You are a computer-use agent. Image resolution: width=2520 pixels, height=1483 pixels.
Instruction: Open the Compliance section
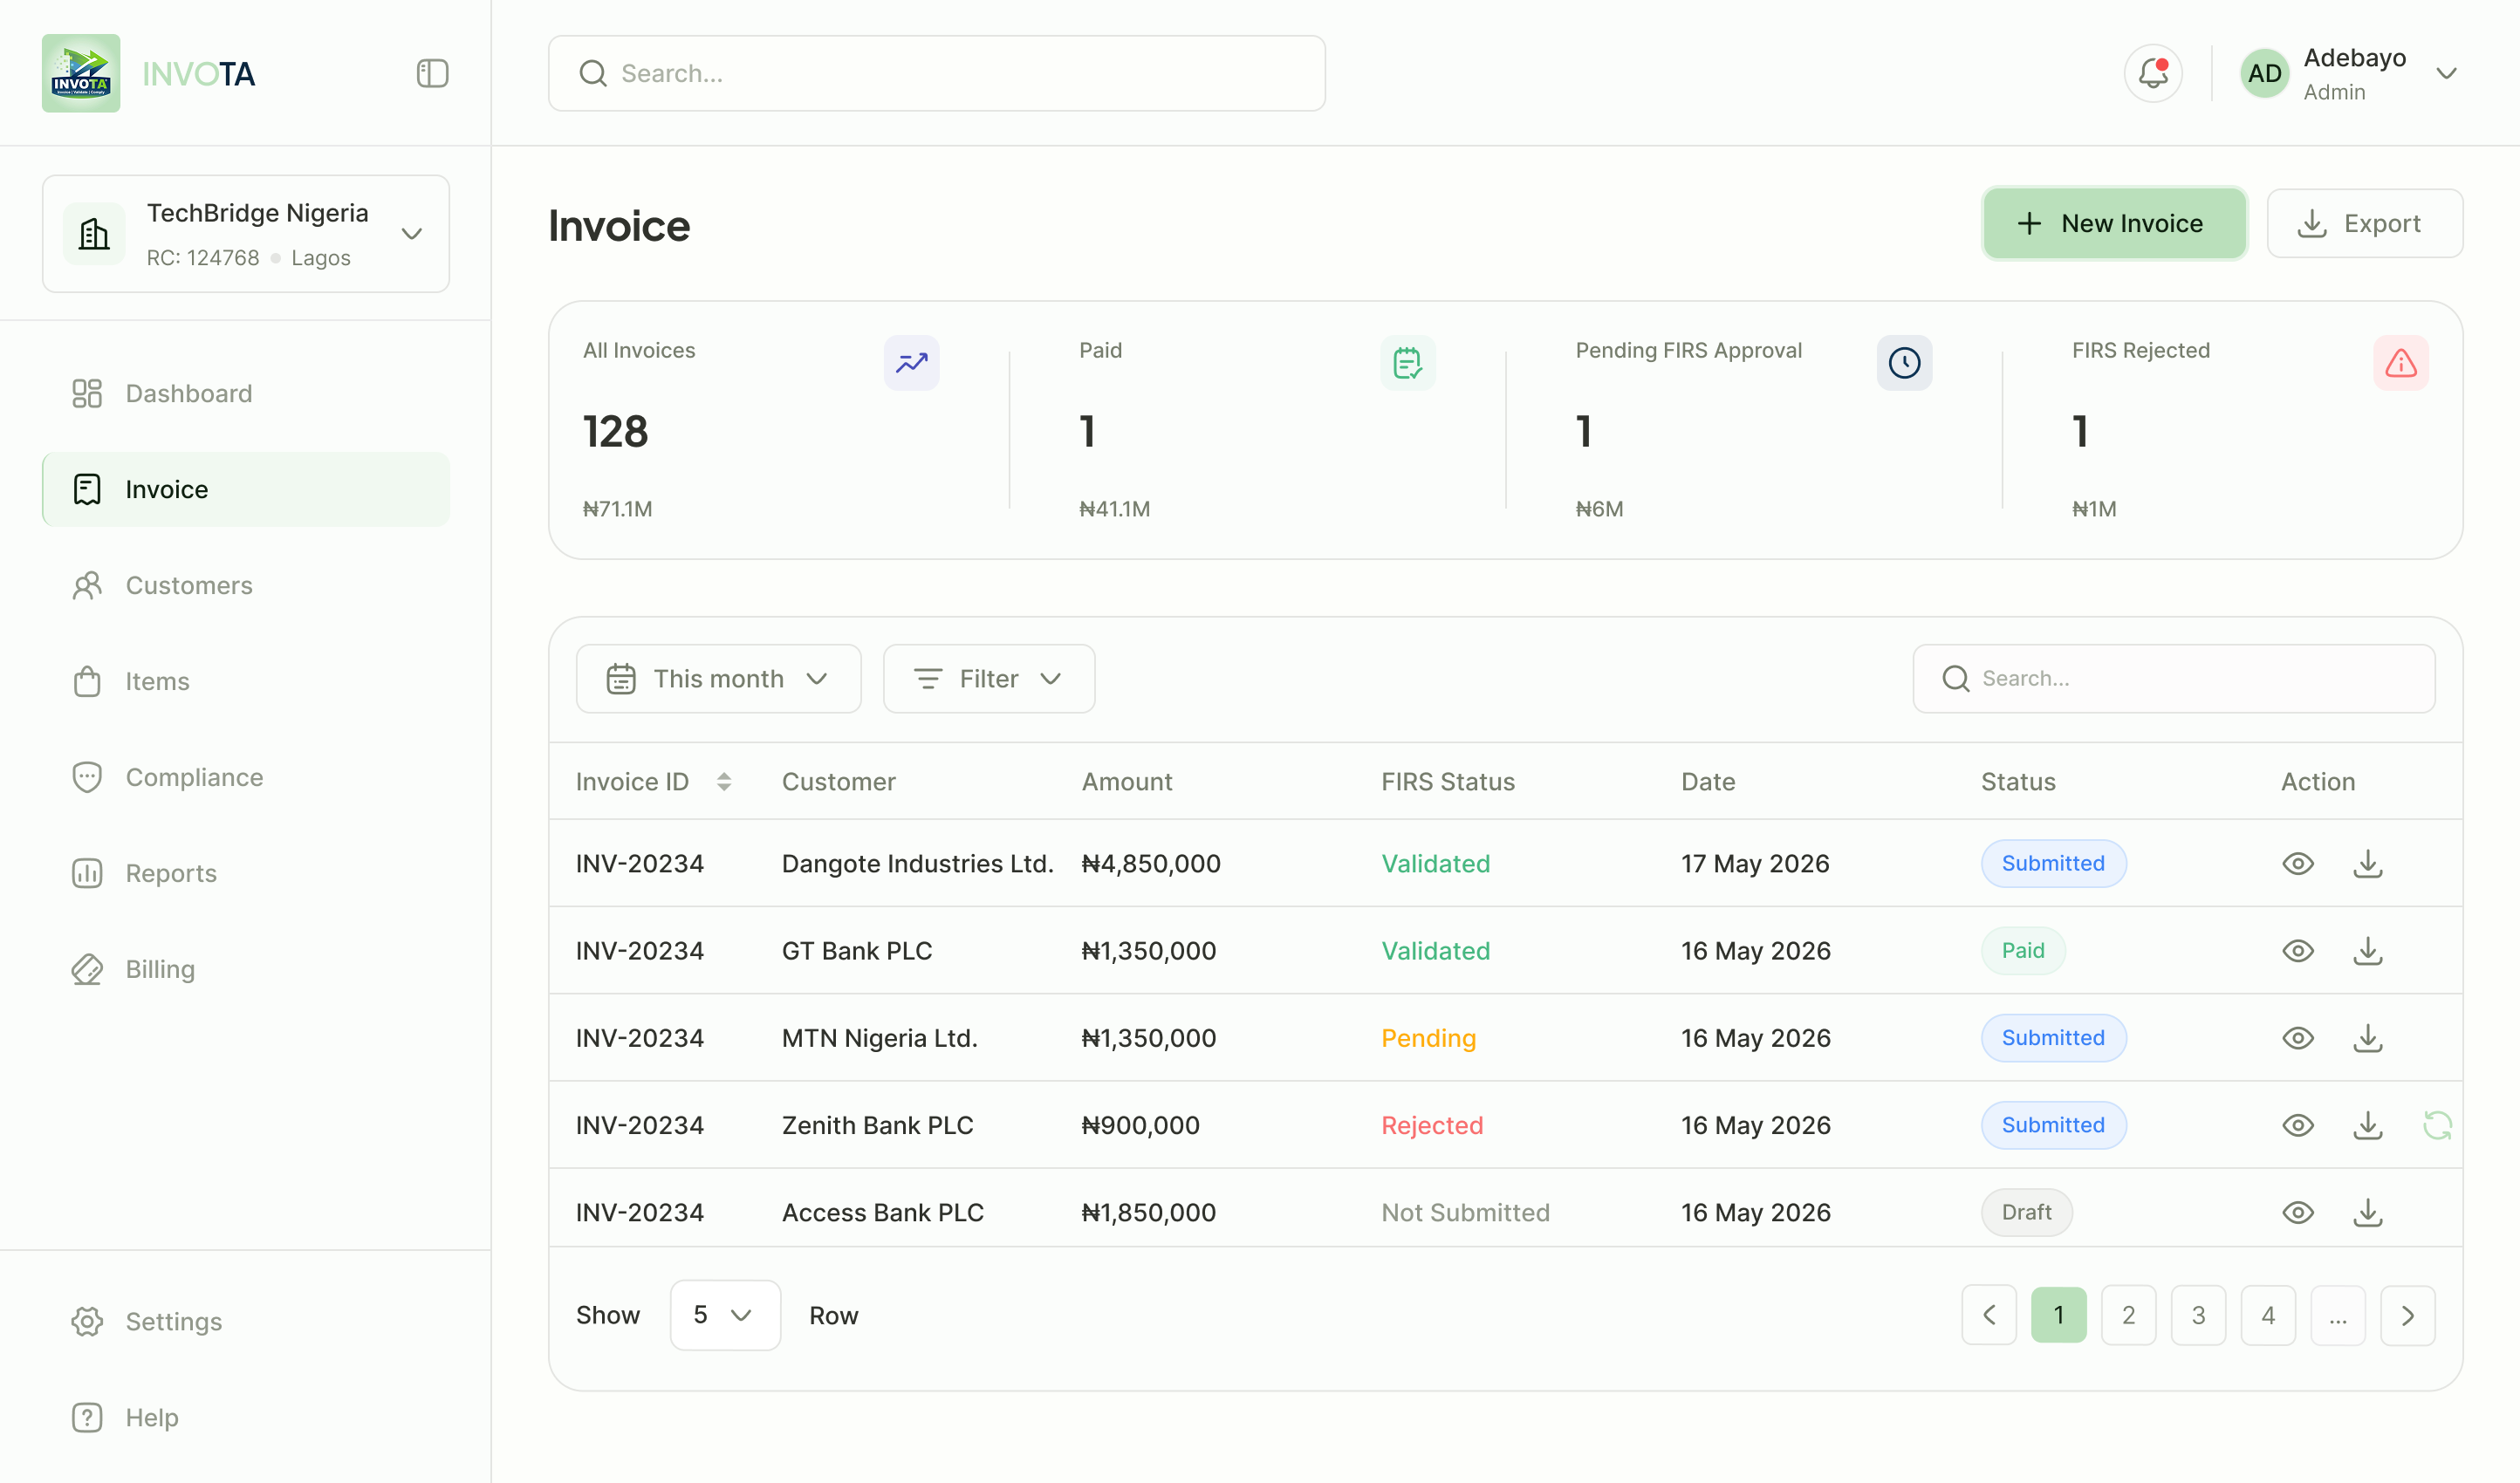pyautogui.click(x=246, y=777)
